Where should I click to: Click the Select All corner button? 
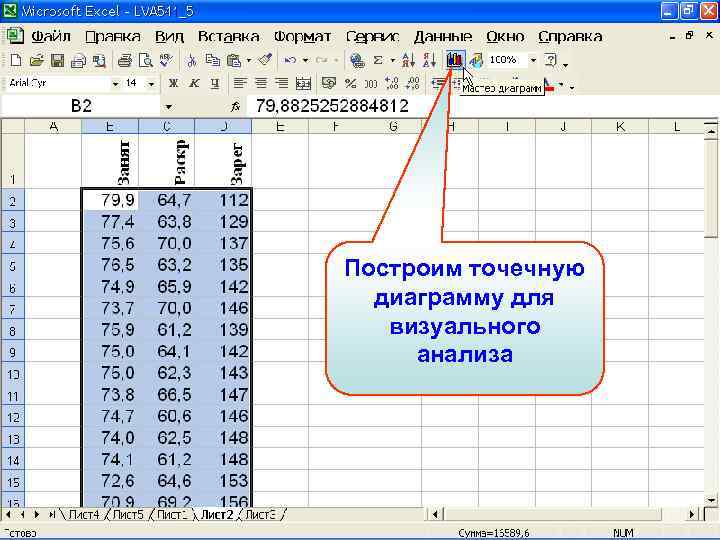click(x=12, y=126)
